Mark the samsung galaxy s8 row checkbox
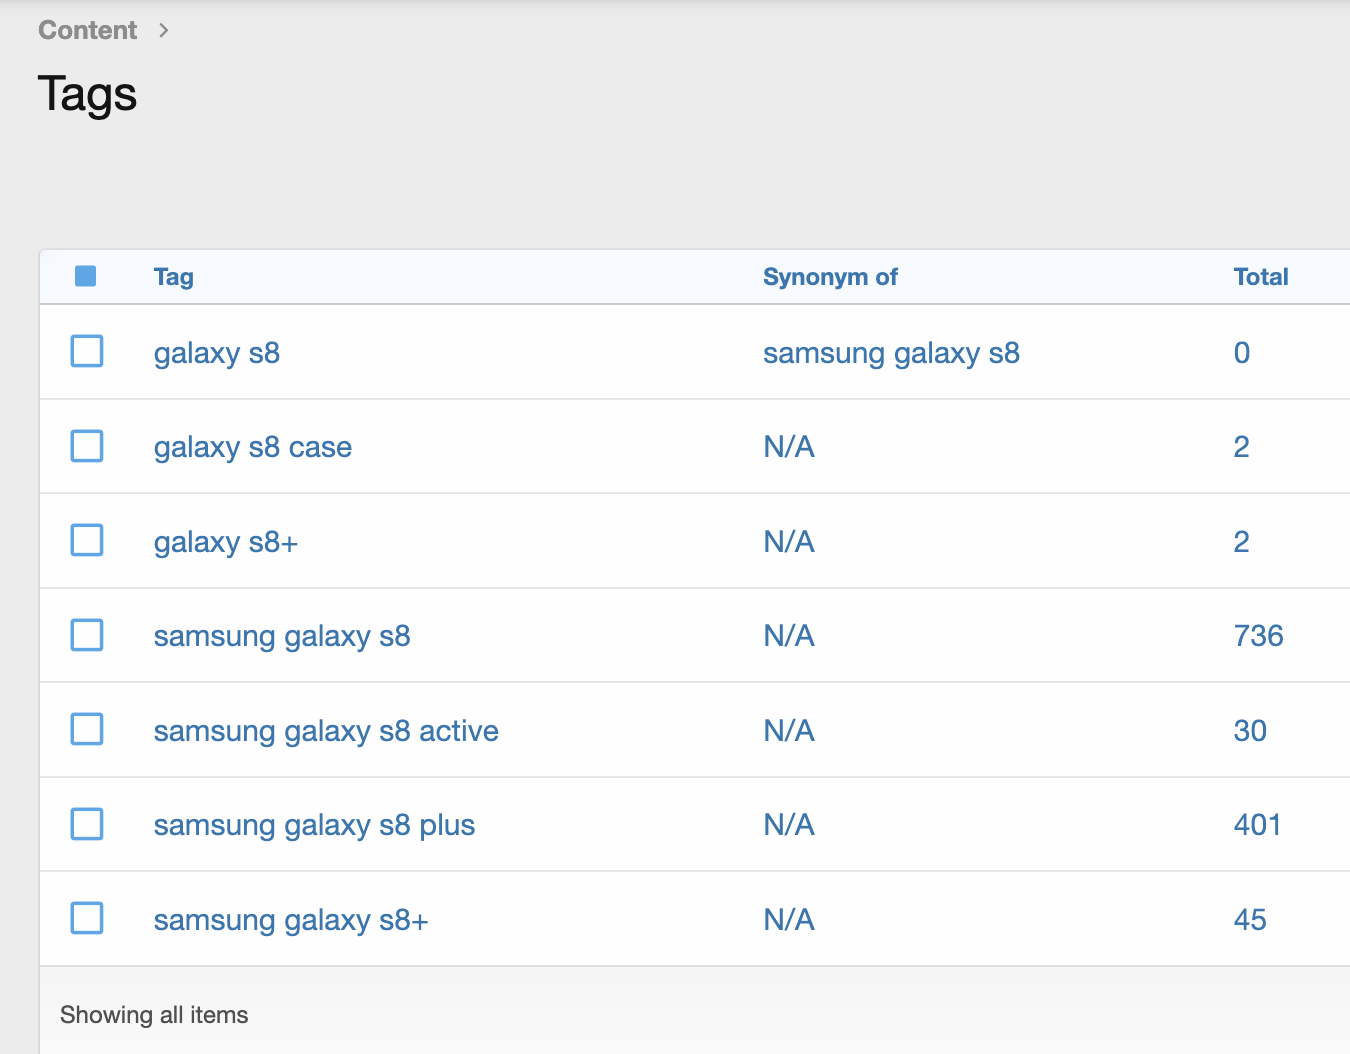Viewport: 1350px width, 1054px height. (87, 635)
